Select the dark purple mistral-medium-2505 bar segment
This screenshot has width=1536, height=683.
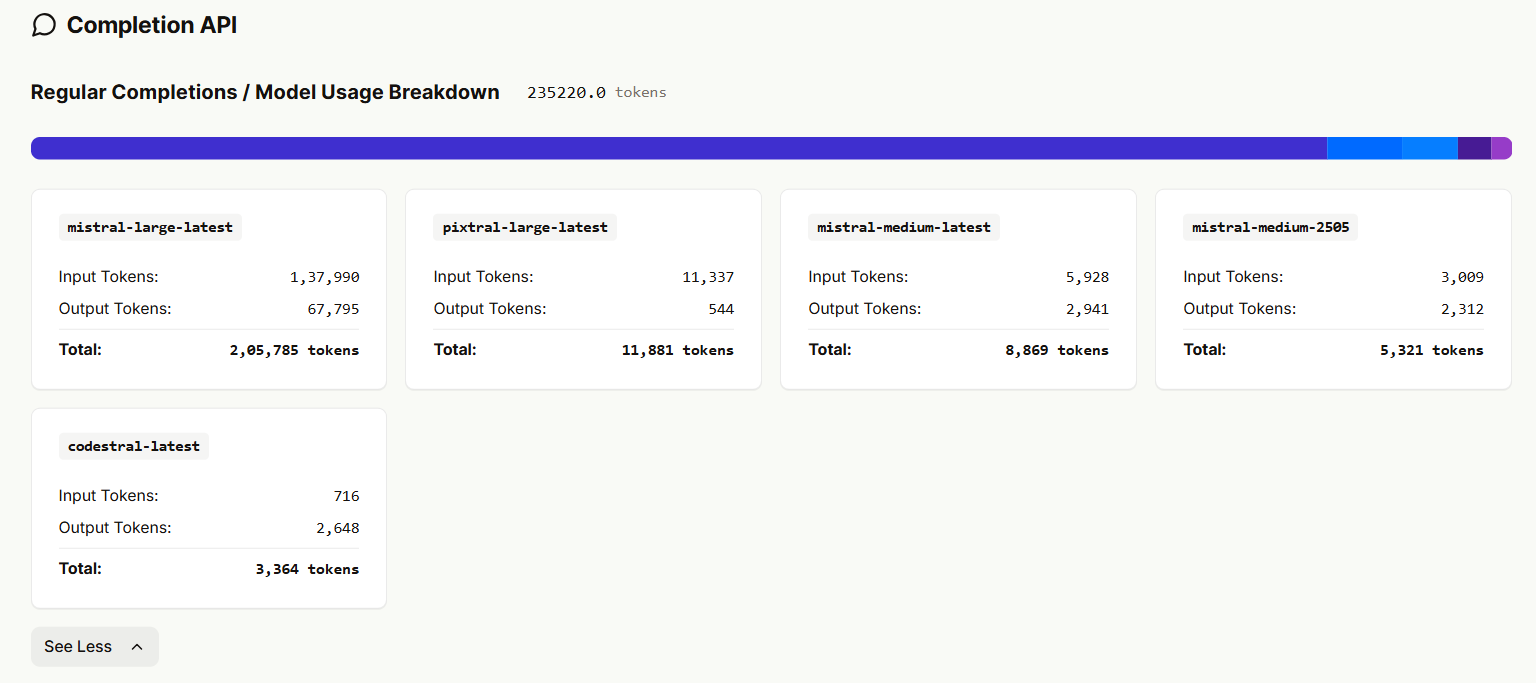coord(1474,148)
